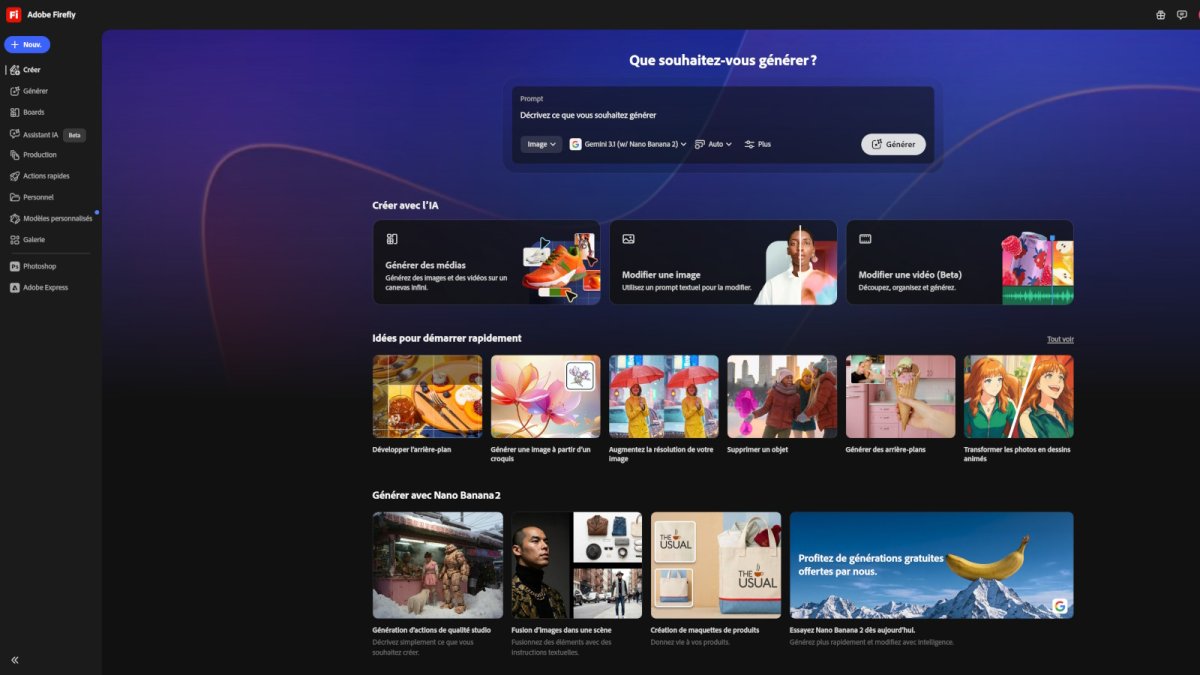Open the Production sidebar icon
Screen dimensions: 1200x675
(x=15, y=155)
